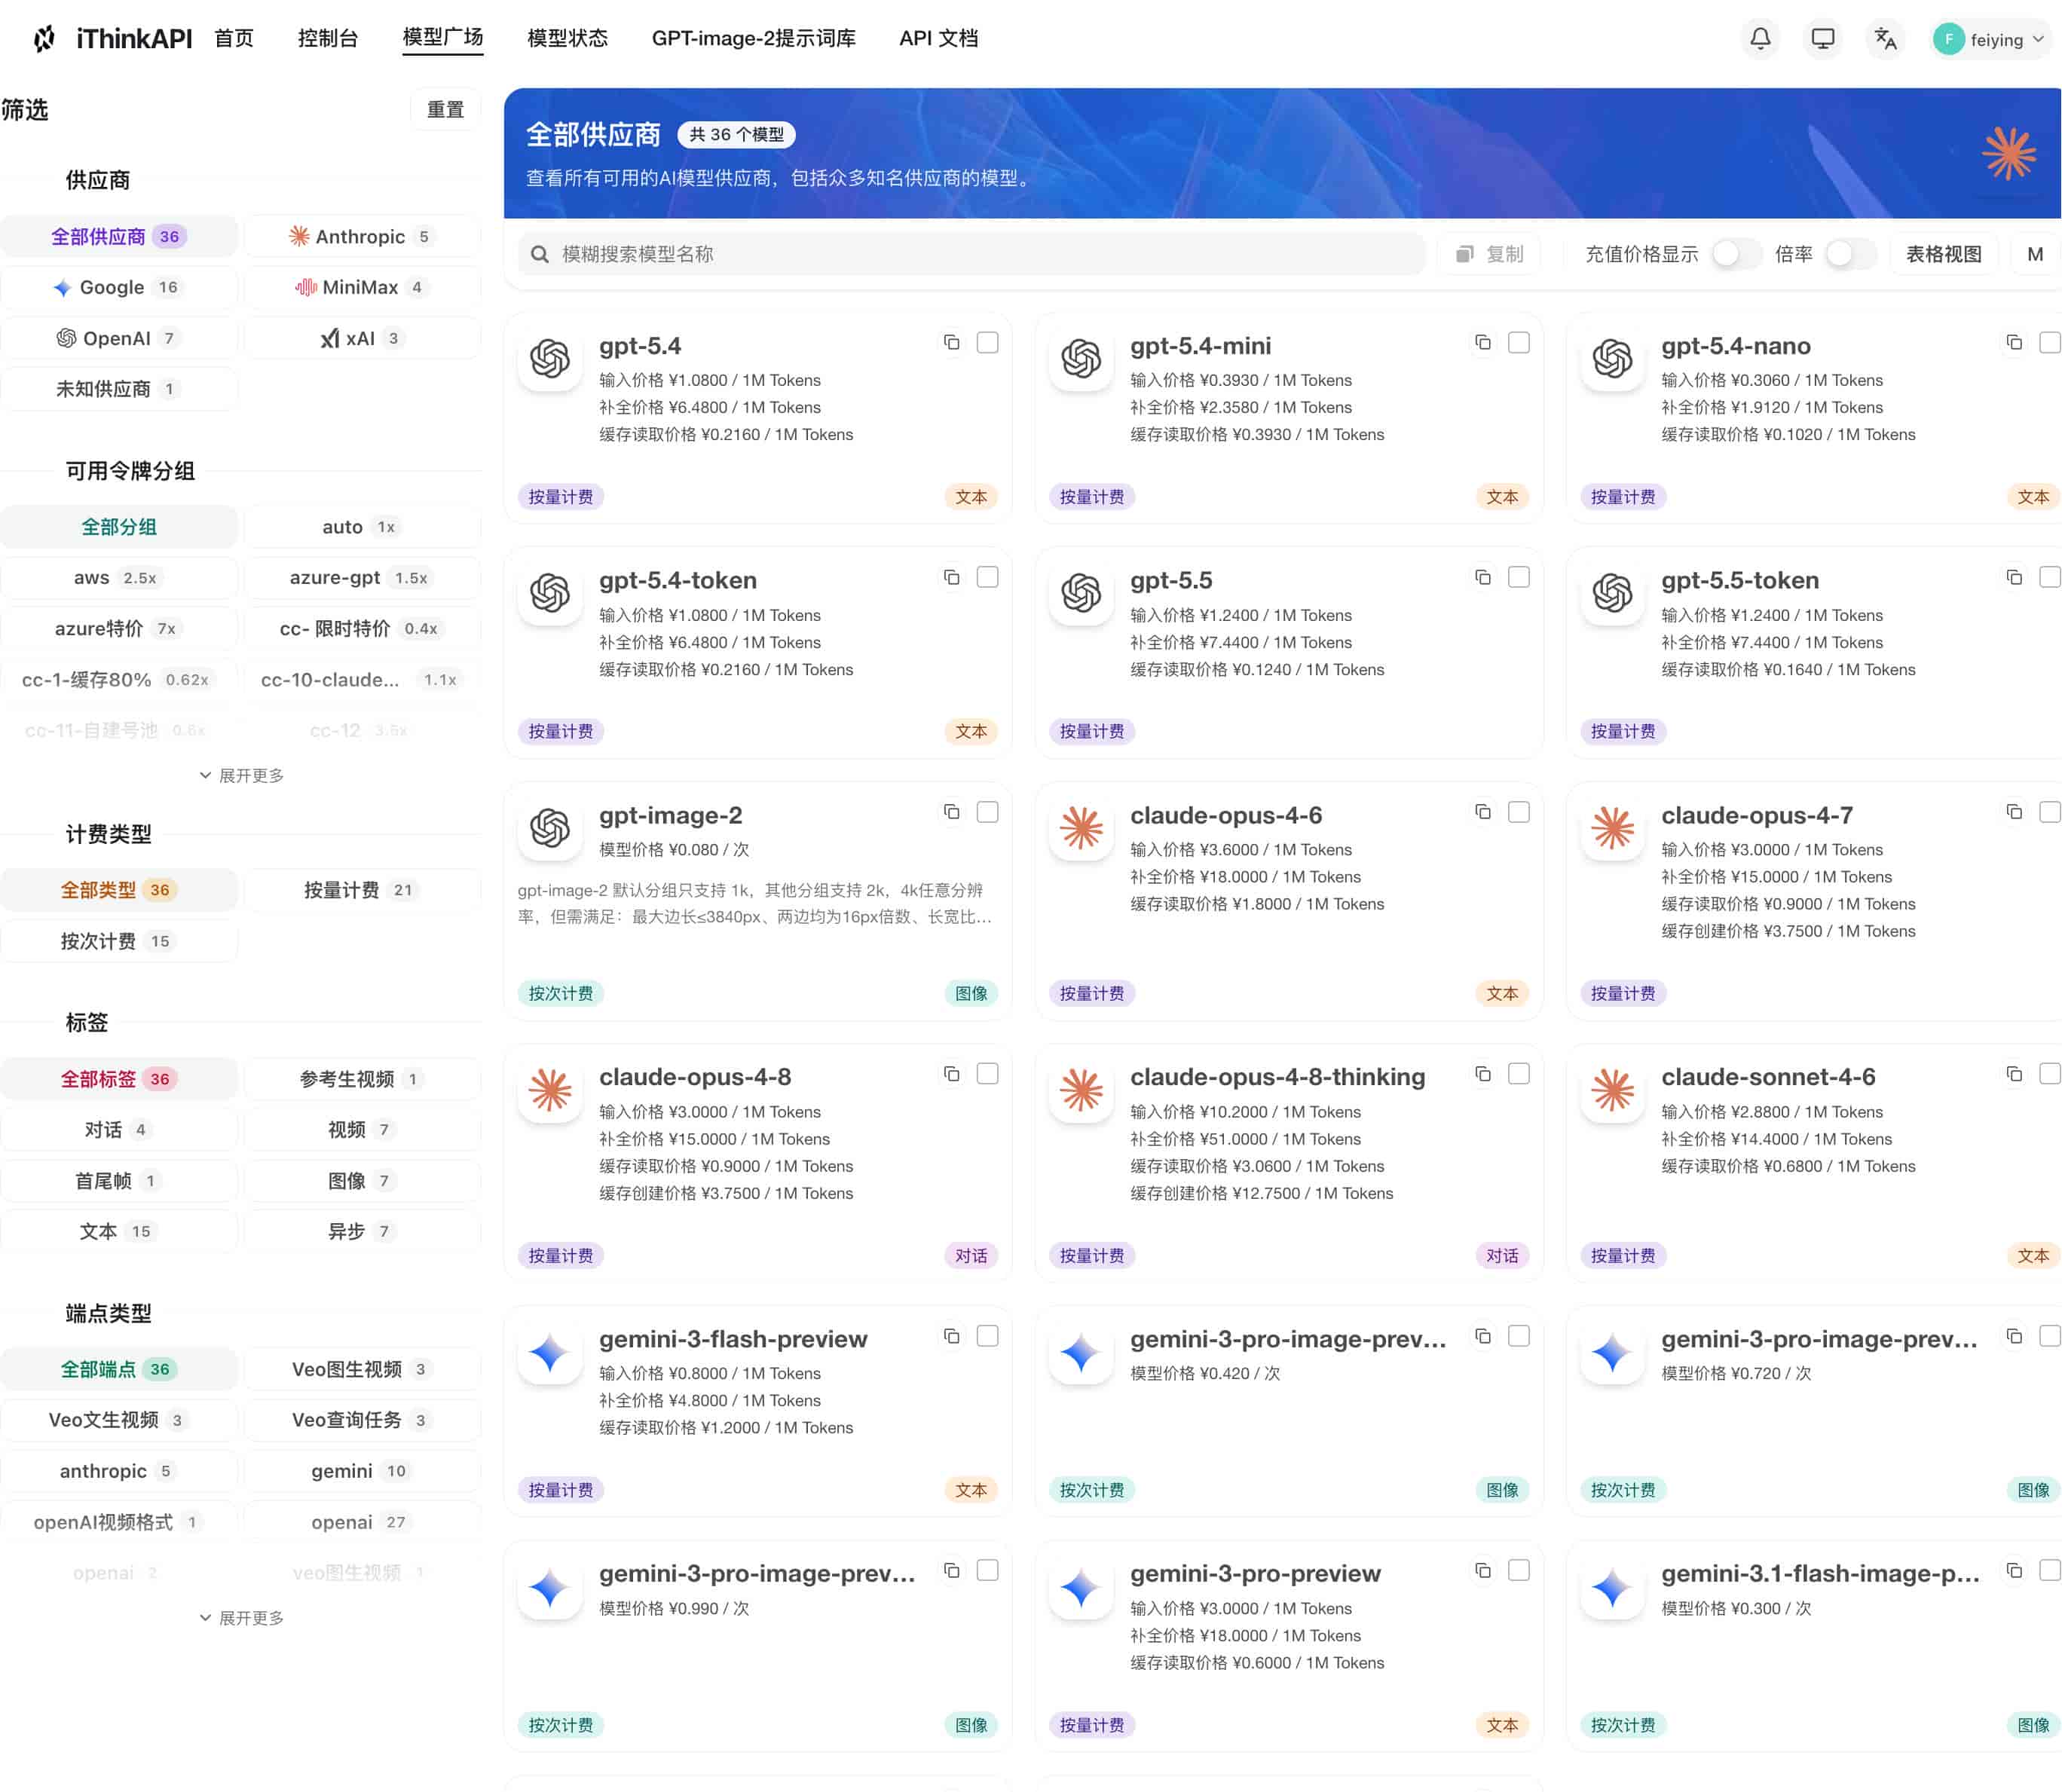
Task: Click the iThinkAPI logo icon
Action: pyautogui.click(x=44, y=39)
